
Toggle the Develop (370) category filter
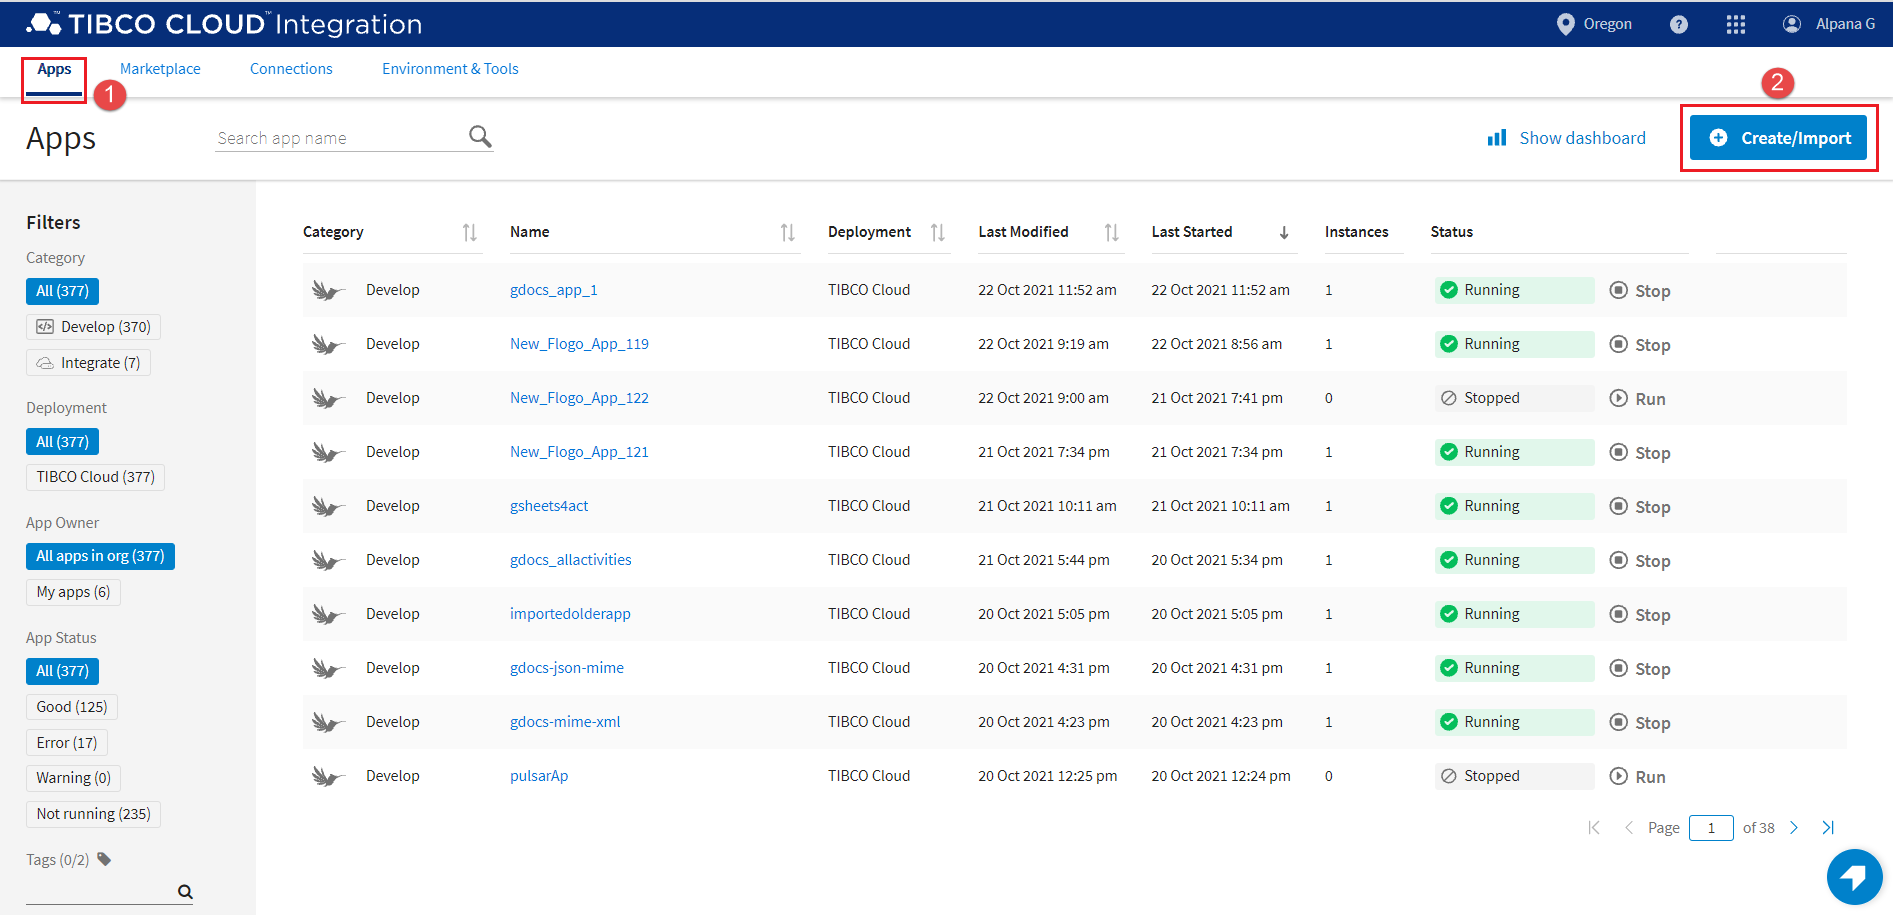pos(94,327)
